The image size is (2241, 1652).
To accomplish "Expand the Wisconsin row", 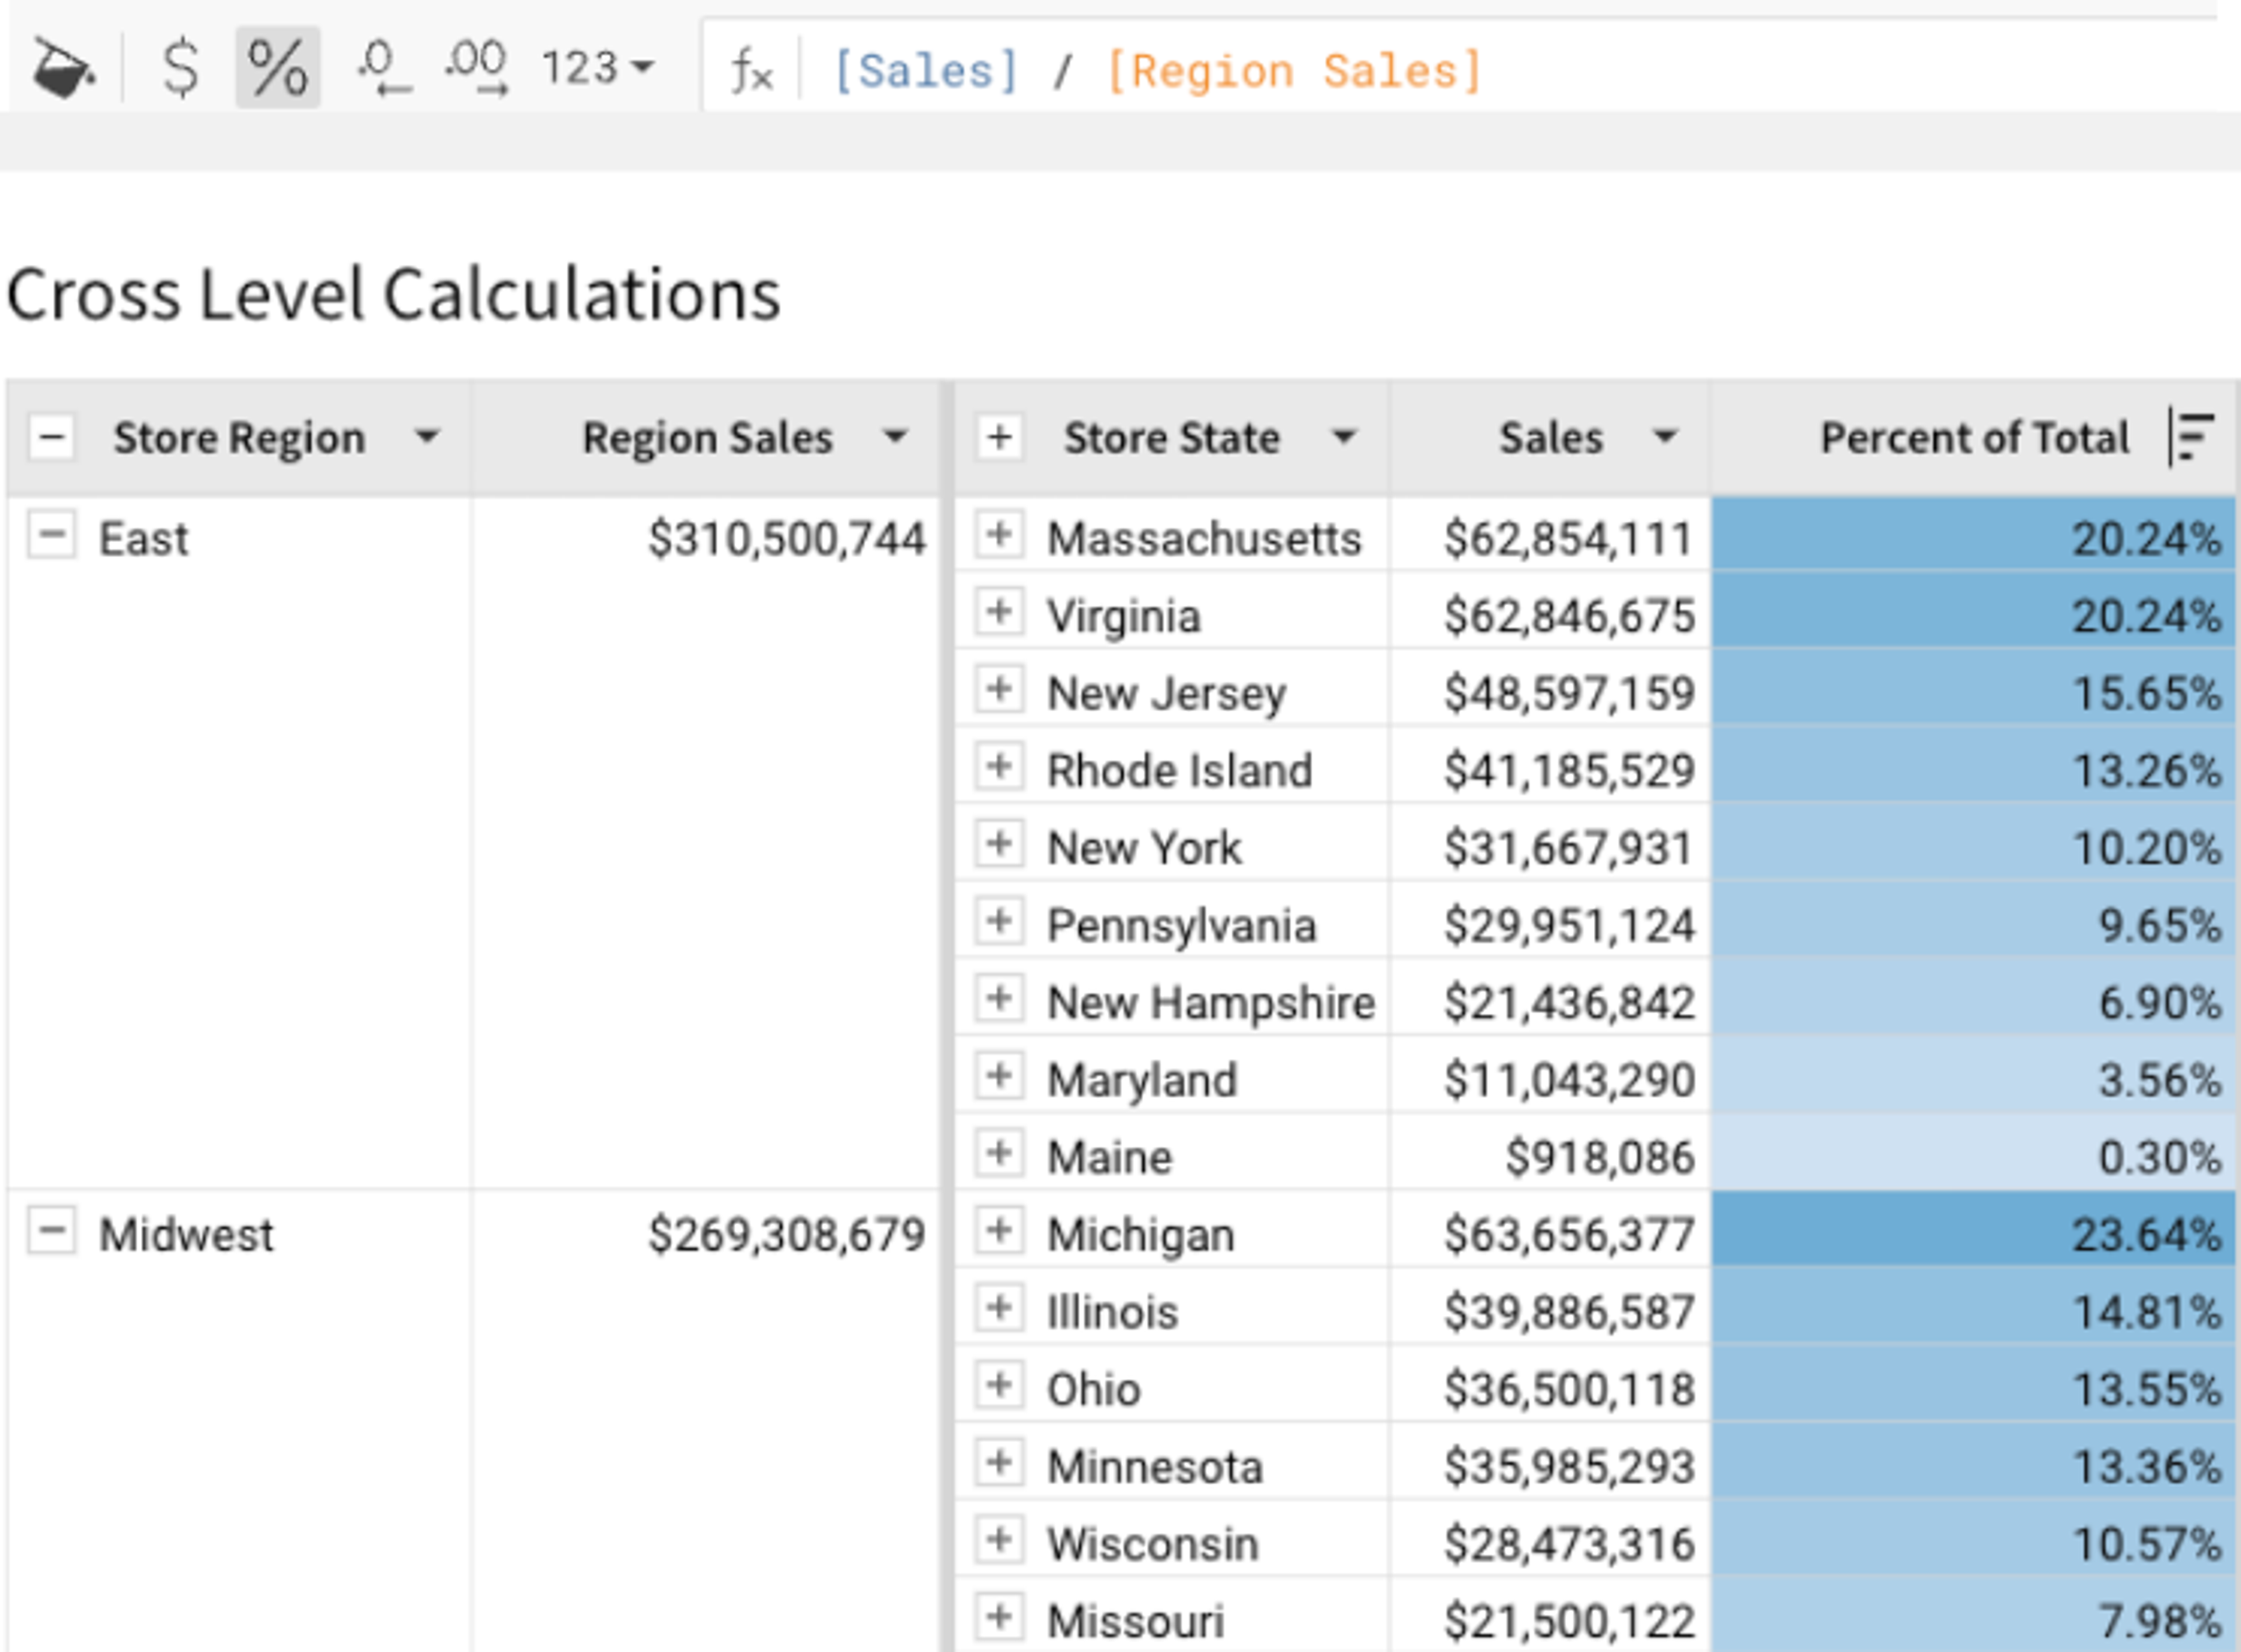I will [999, 1540].
